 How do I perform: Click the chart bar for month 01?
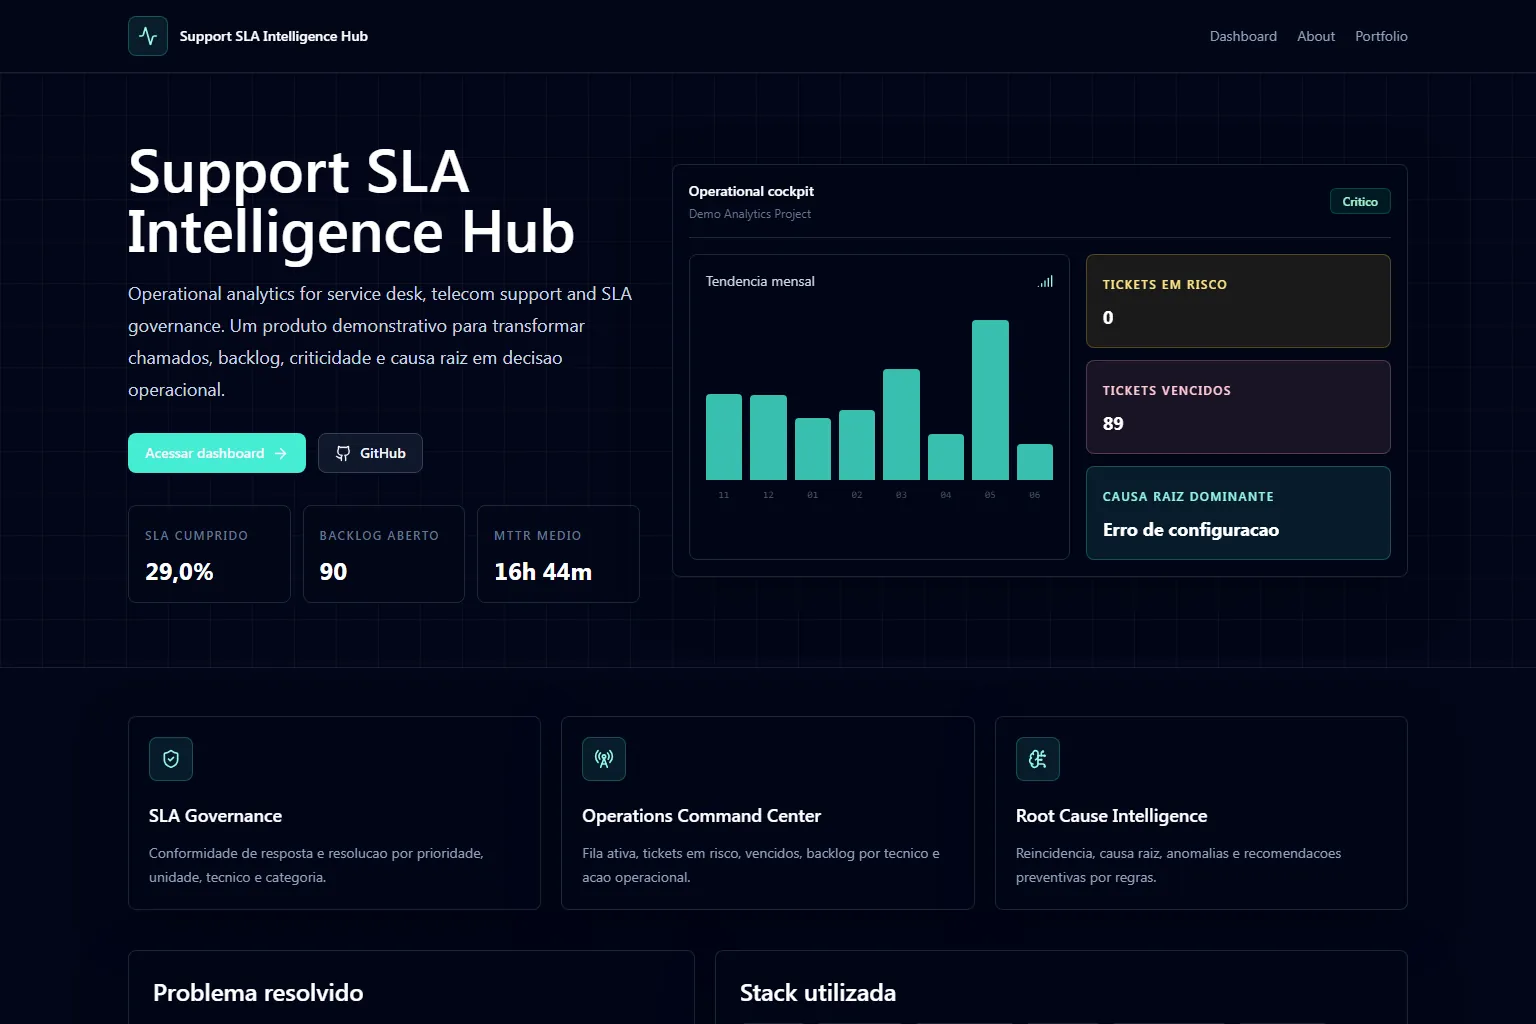[x=813, y=449]
